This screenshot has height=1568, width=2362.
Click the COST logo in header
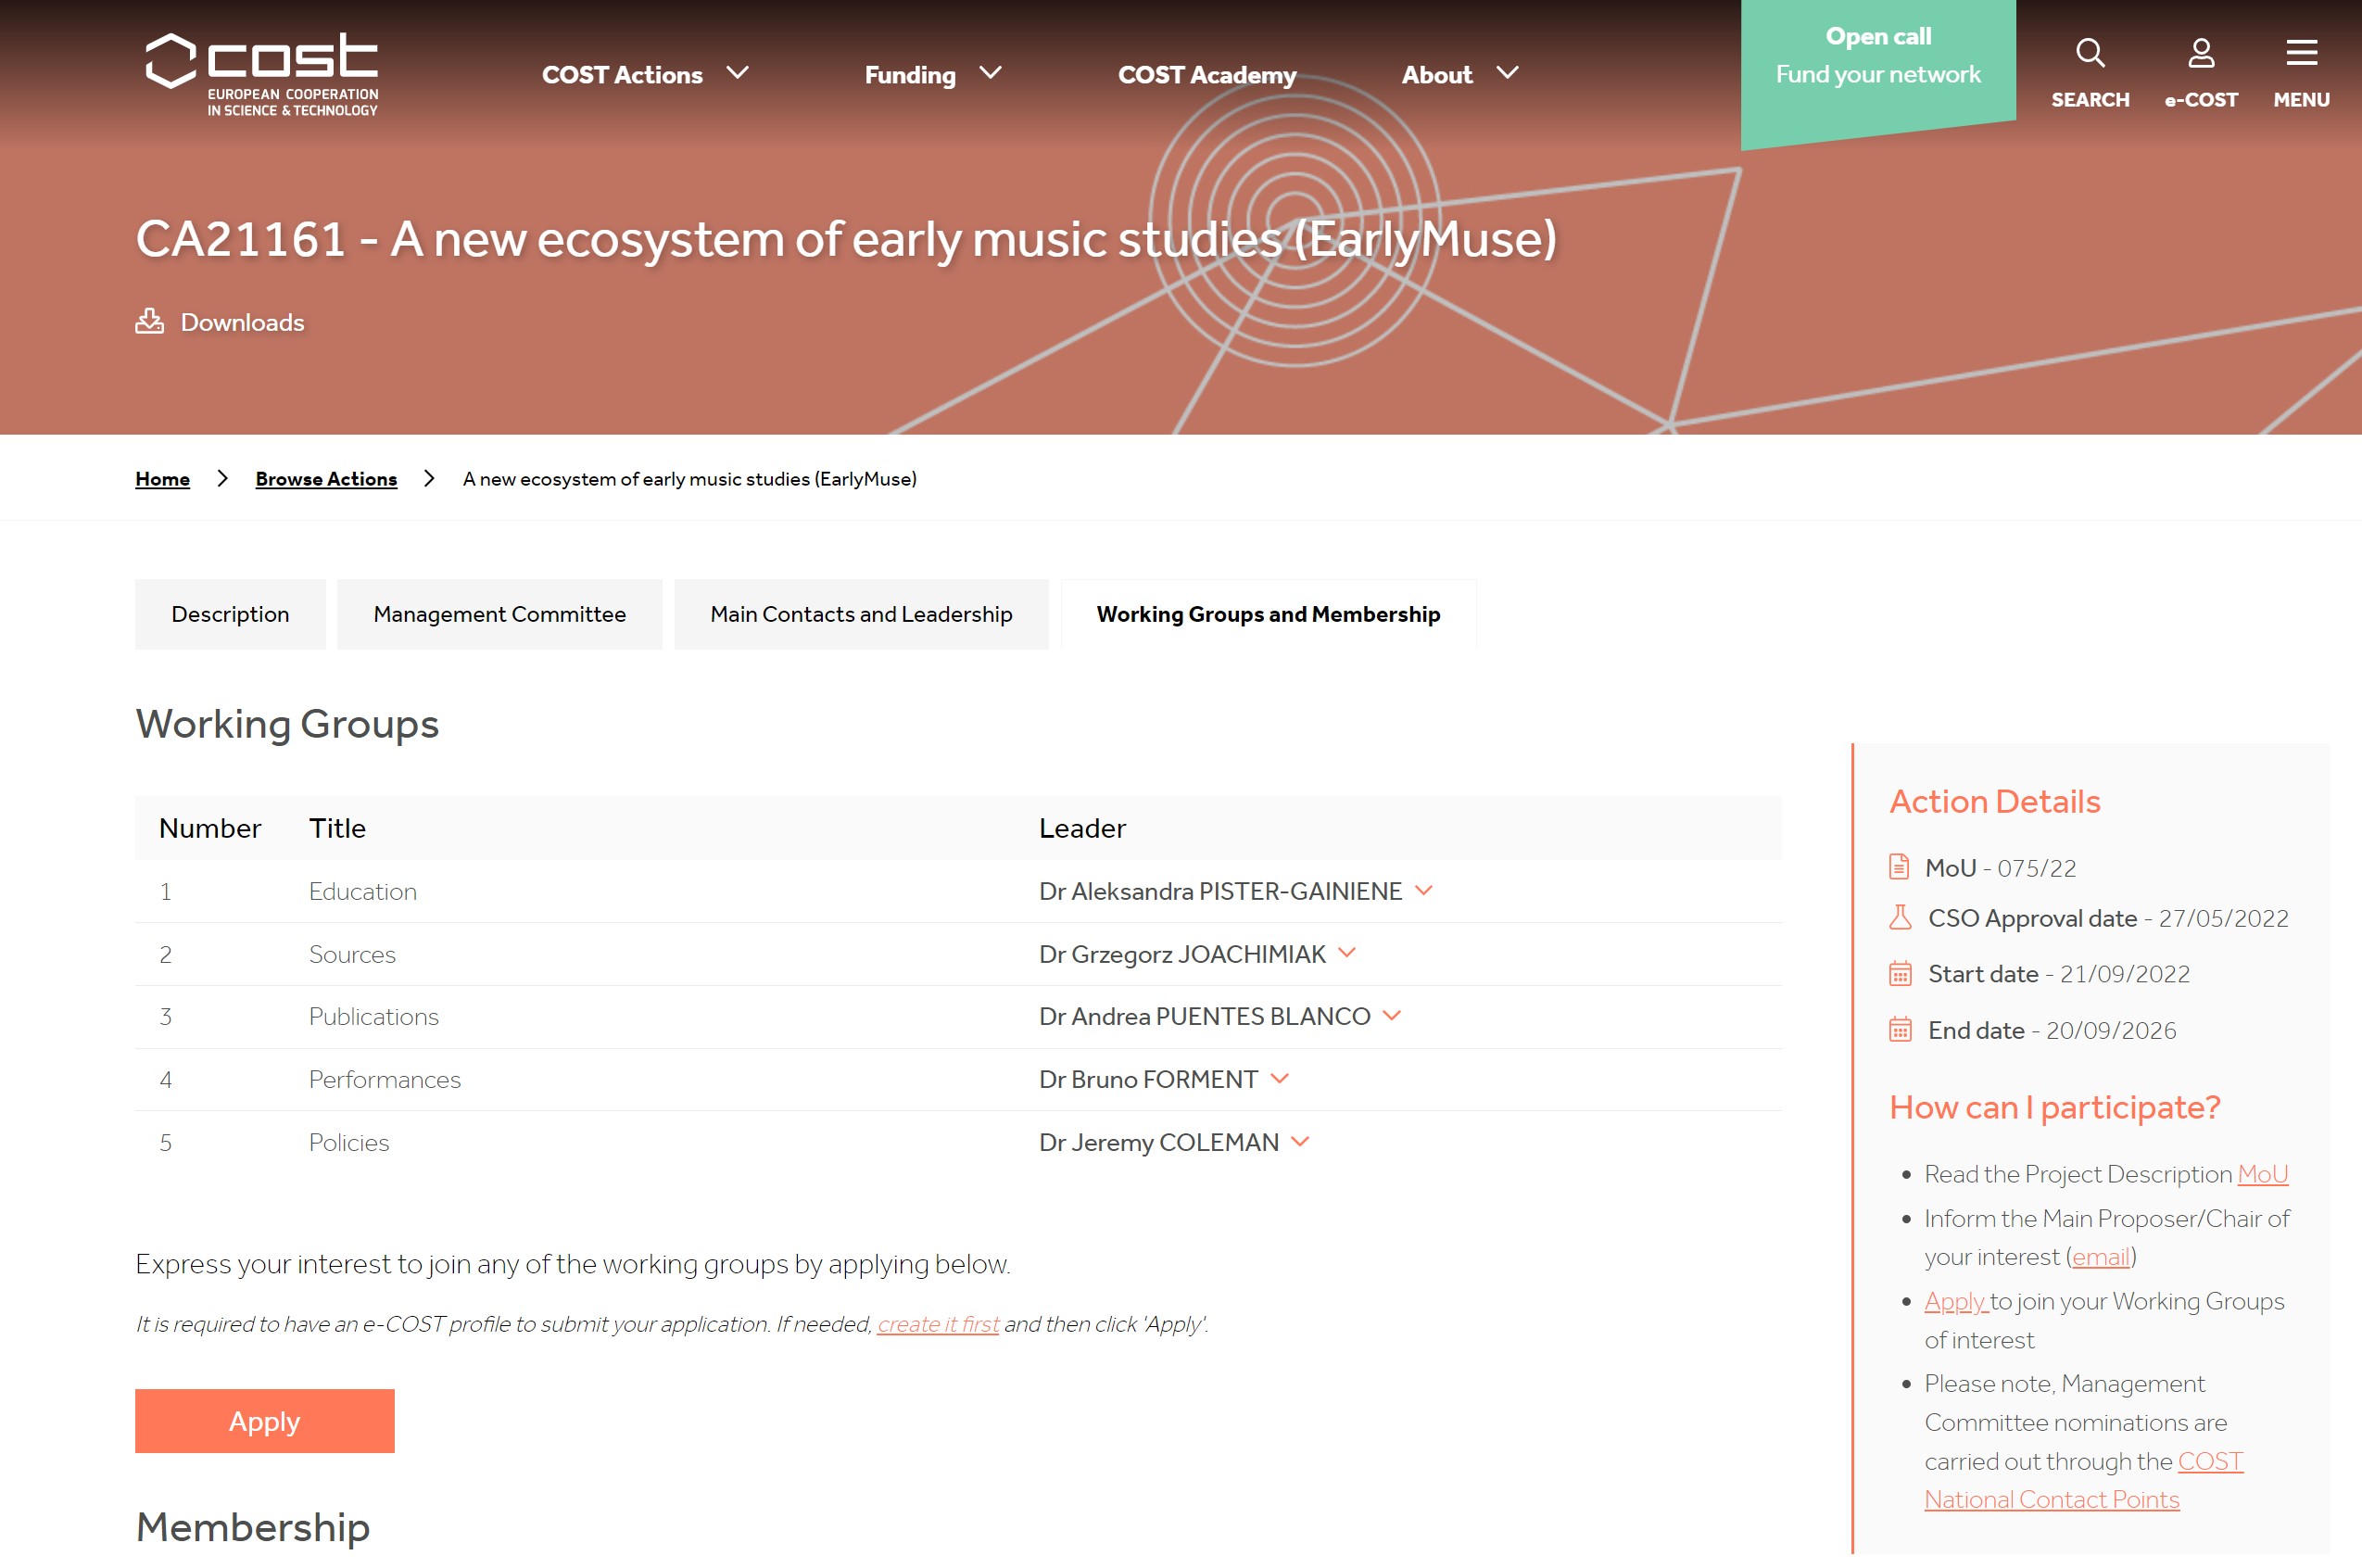(x=262, y=75)
